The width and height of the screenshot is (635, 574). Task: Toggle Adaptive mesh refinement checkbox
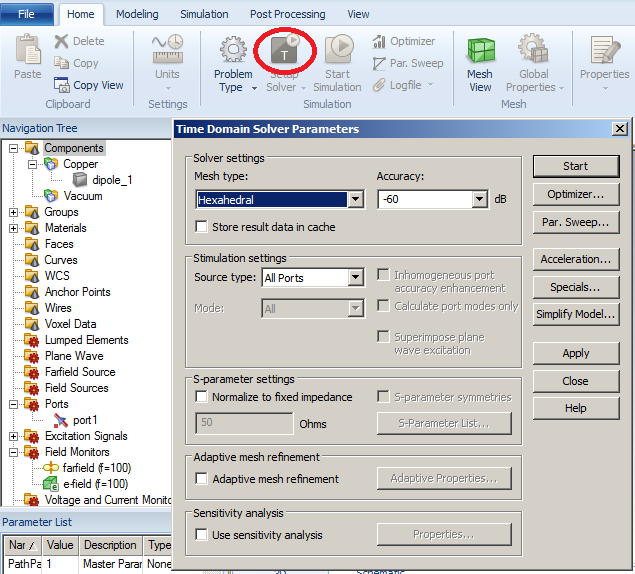(x=202, y=479)
